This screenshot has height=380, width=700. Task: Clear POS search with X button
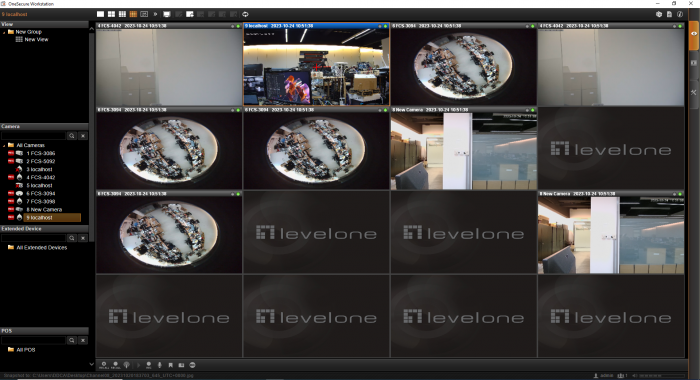click(83, 340)
